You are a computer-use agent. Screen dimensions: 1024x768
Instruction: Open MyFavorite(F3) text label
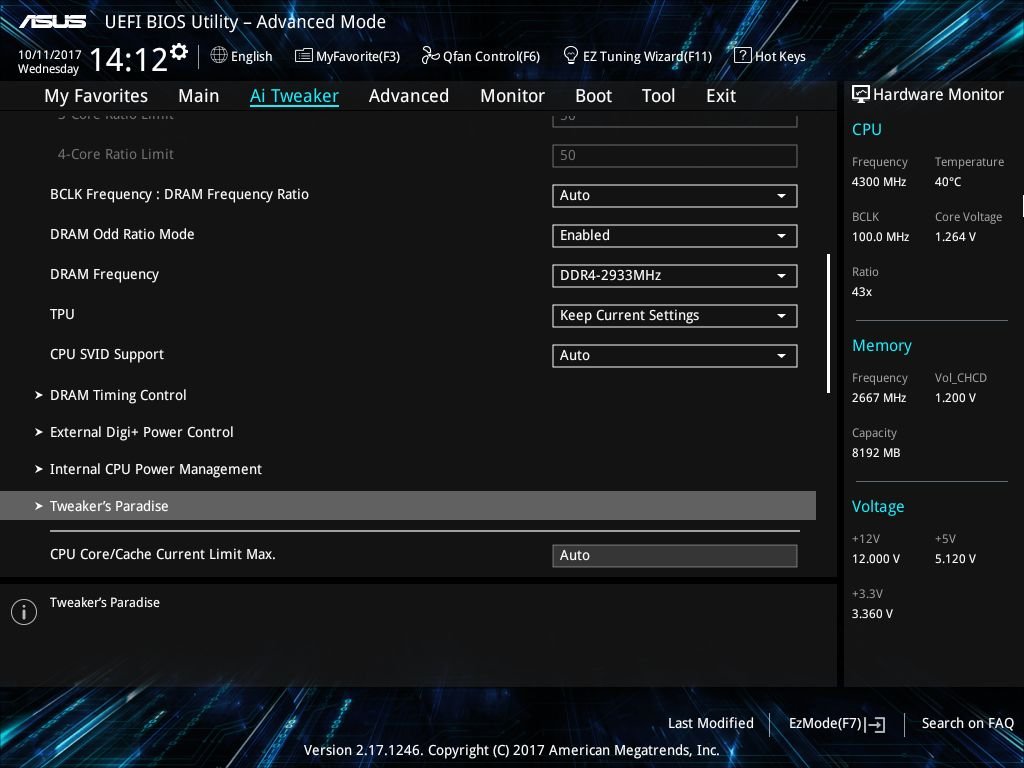click(x=358, y=56)
